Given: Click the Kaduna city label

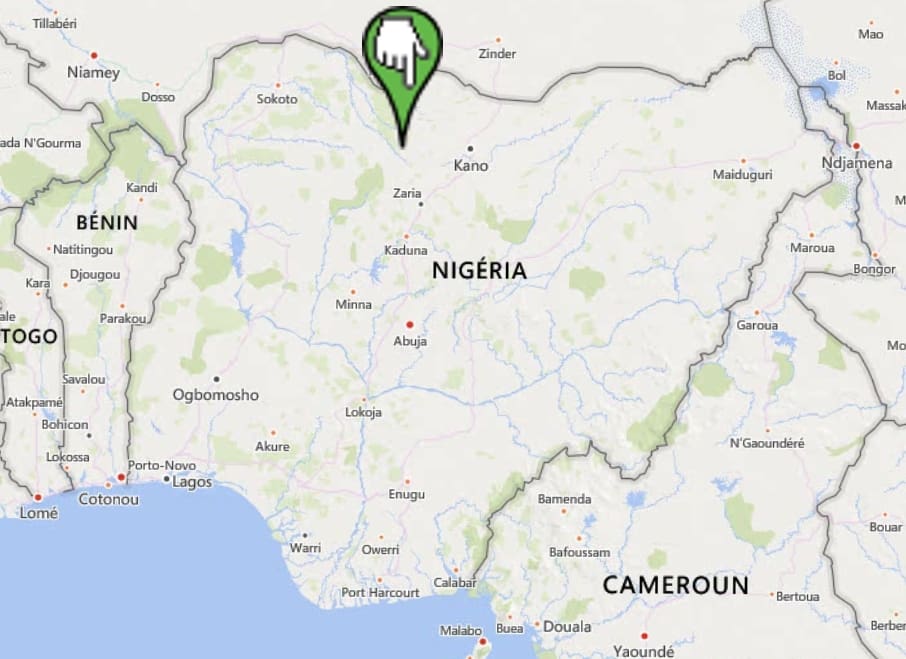Looking at the screenshot, I should point(406,250).
